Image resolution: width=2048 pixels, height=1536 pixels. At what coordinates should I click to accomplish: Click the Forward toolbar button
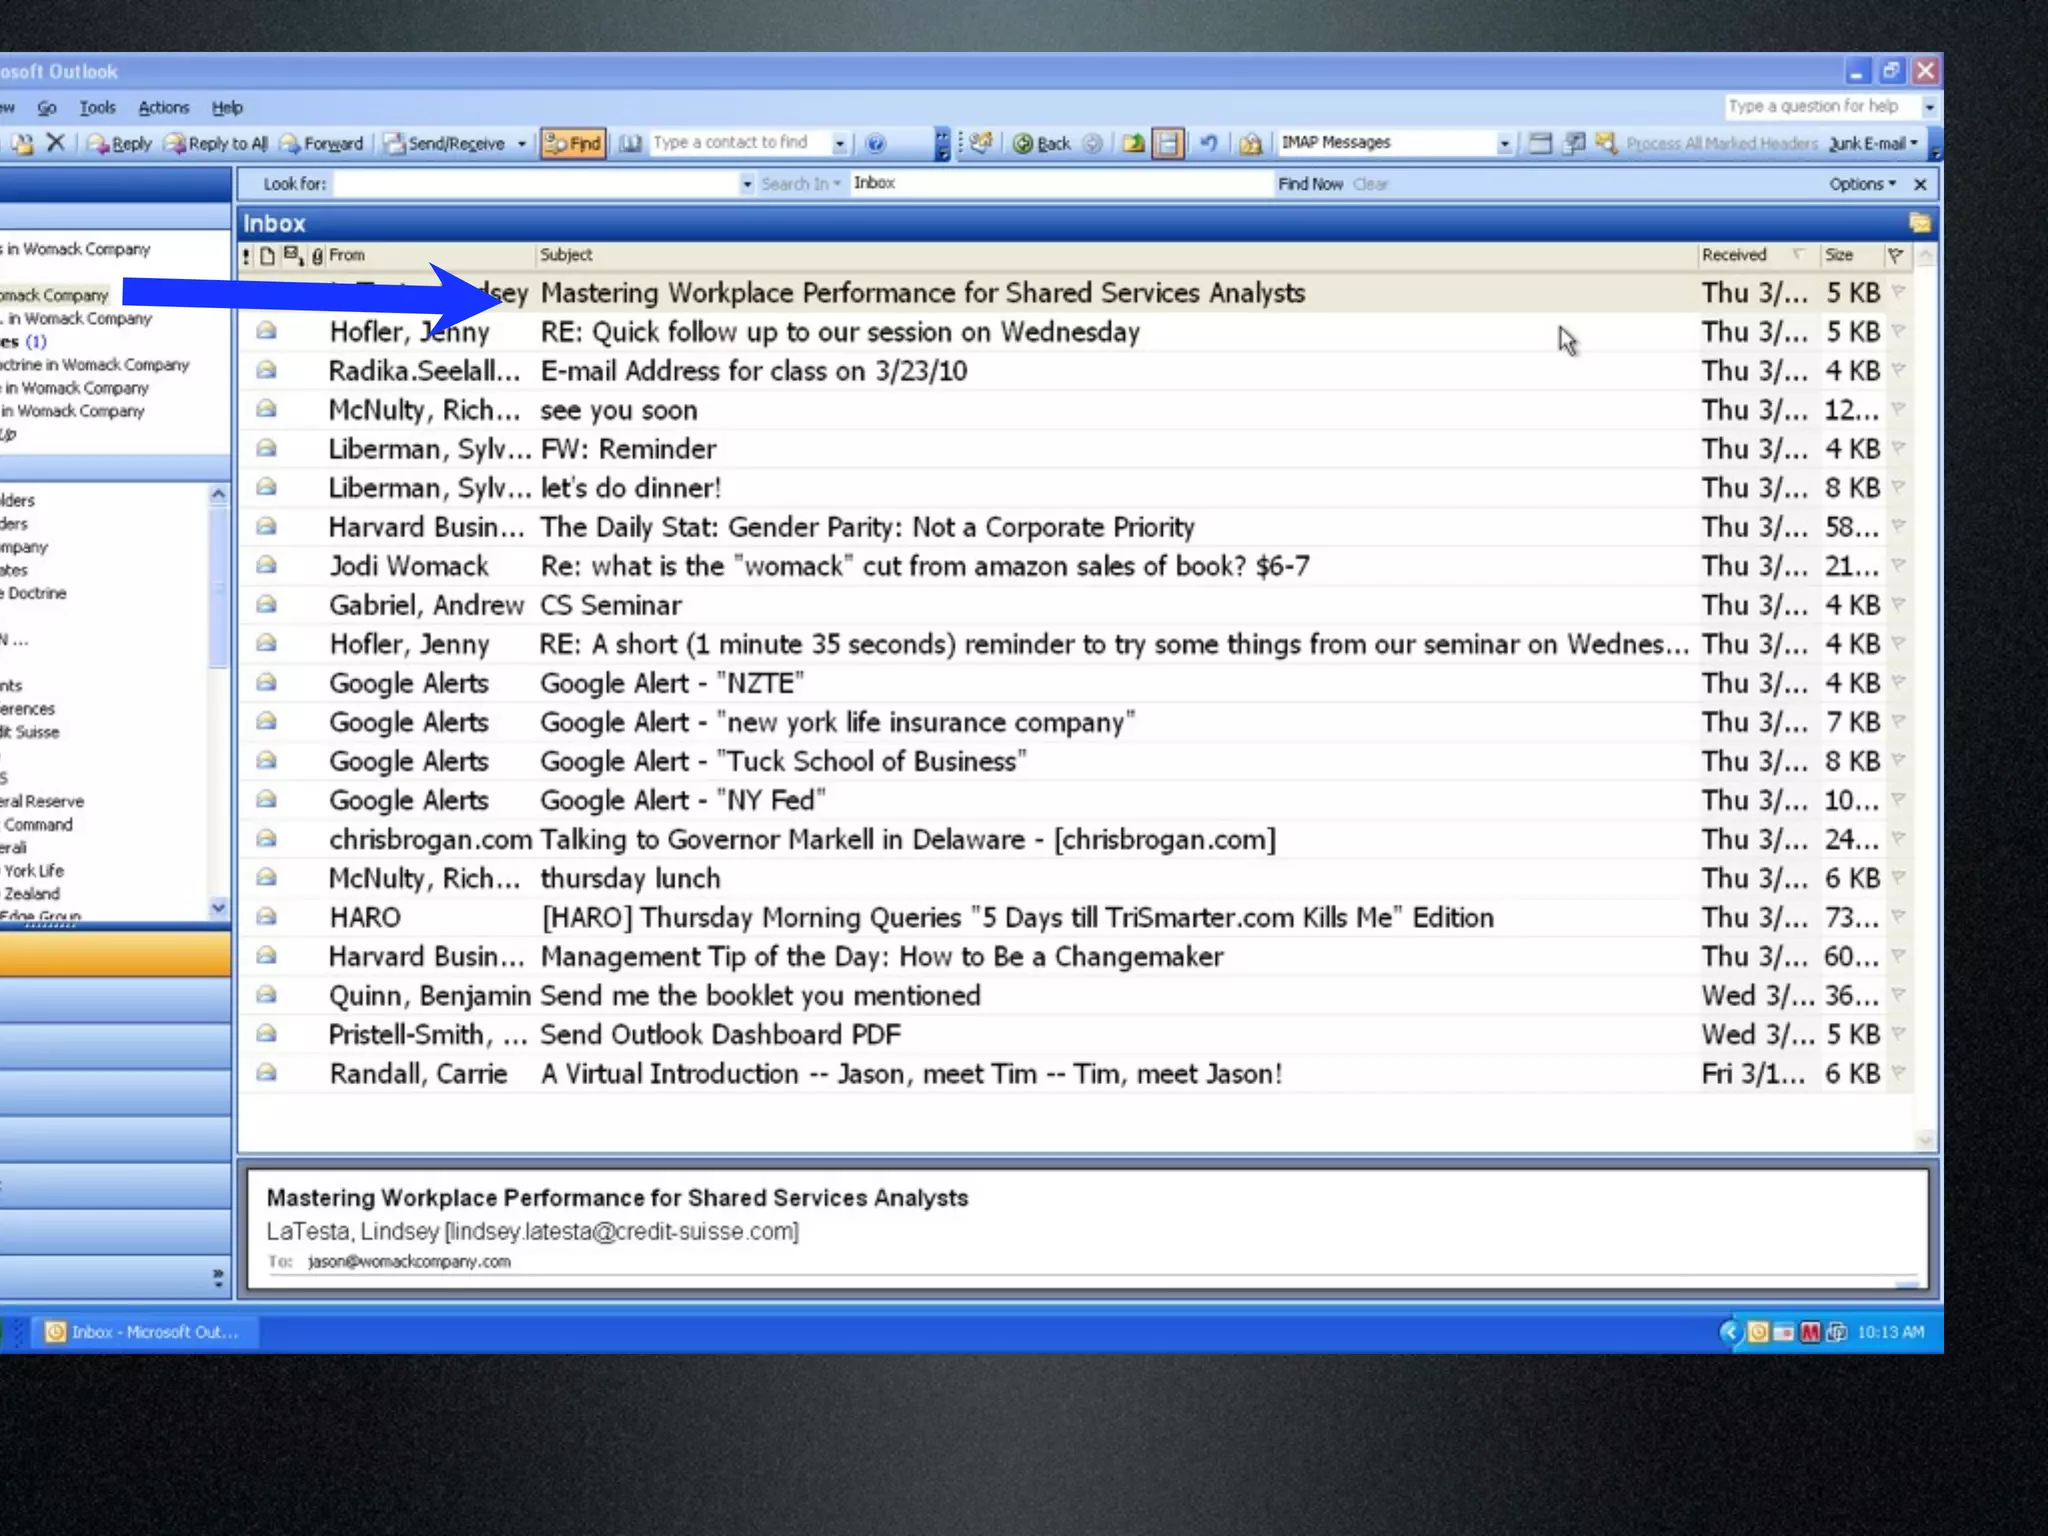322,143
